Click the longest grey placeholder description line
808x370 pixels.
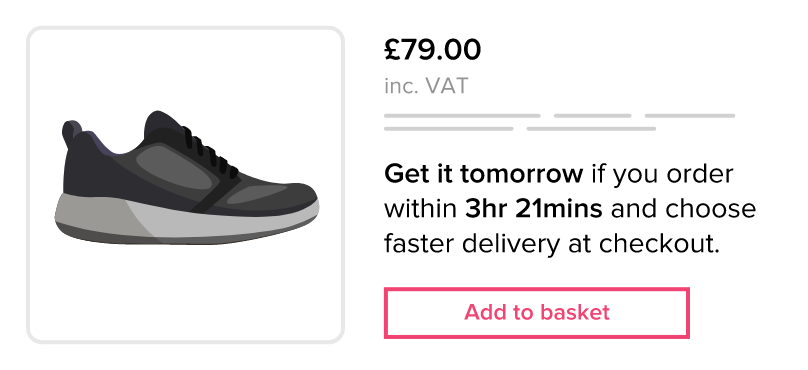click(462, 116)
